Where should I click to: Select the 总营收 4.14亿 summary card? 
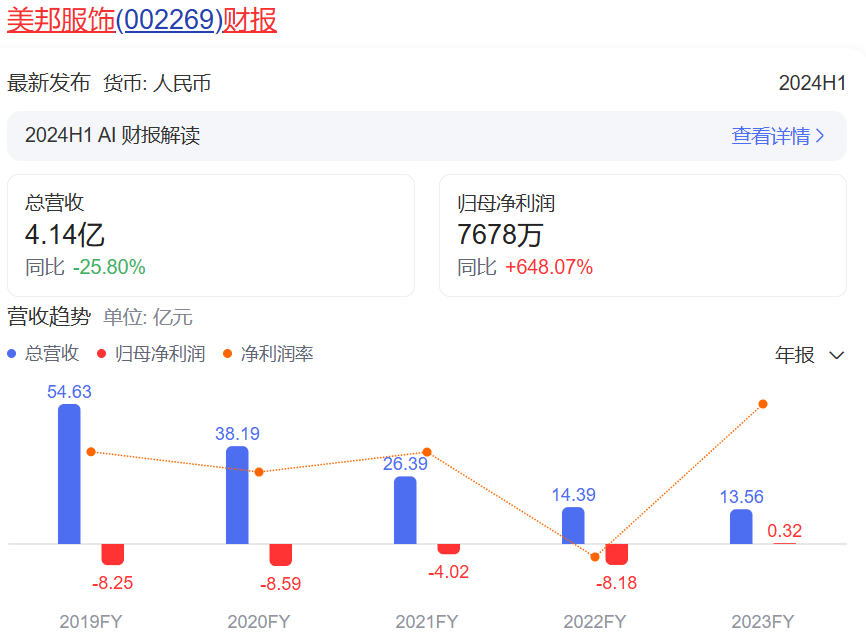210,235
